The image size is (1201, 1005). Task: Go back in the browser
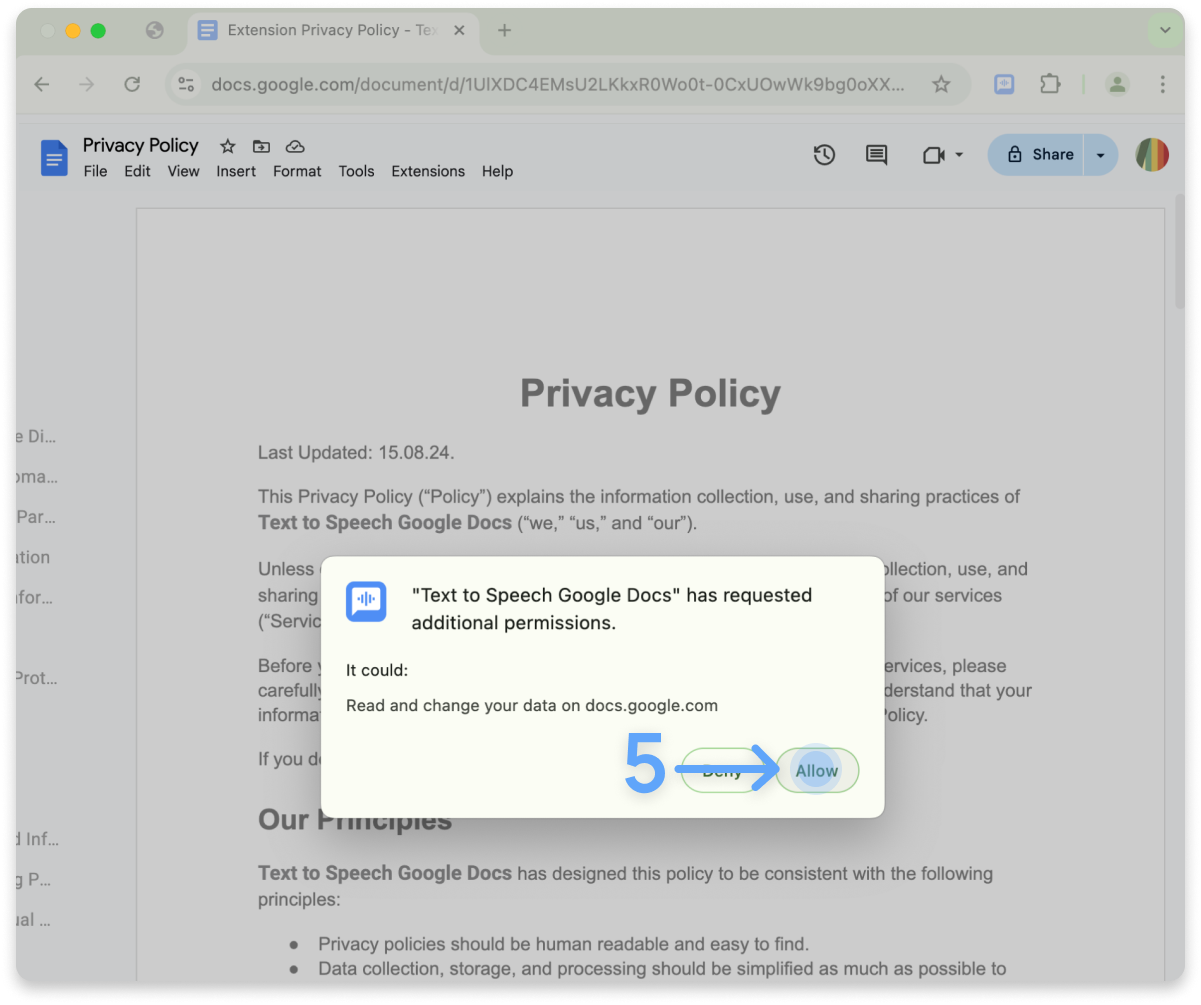[41, 84]
